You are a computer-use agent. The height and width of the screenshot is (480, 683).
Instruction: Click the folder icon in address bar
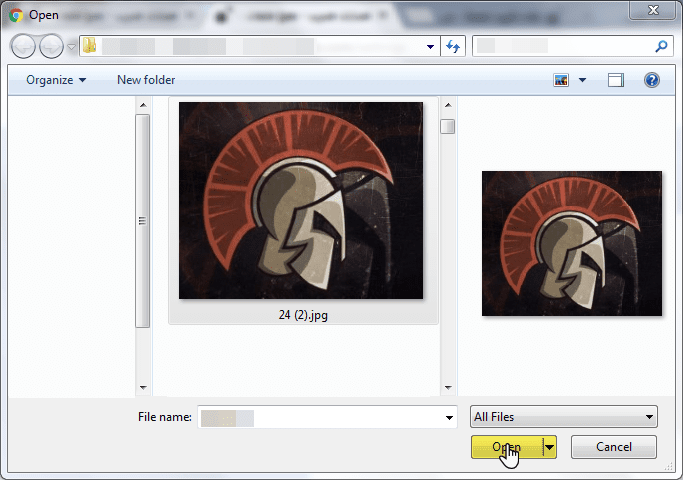tap(89, 46)
